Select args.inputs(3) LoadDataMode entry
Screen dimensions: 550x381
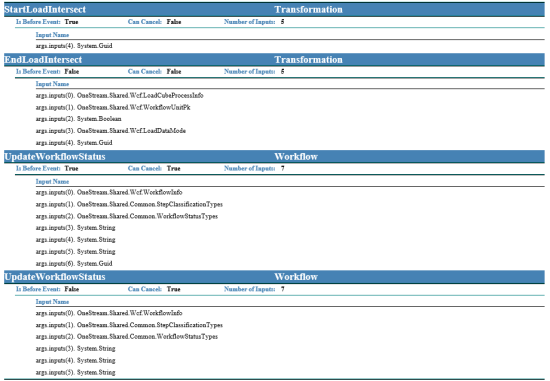pyautogui.click(x=110, y=131)
